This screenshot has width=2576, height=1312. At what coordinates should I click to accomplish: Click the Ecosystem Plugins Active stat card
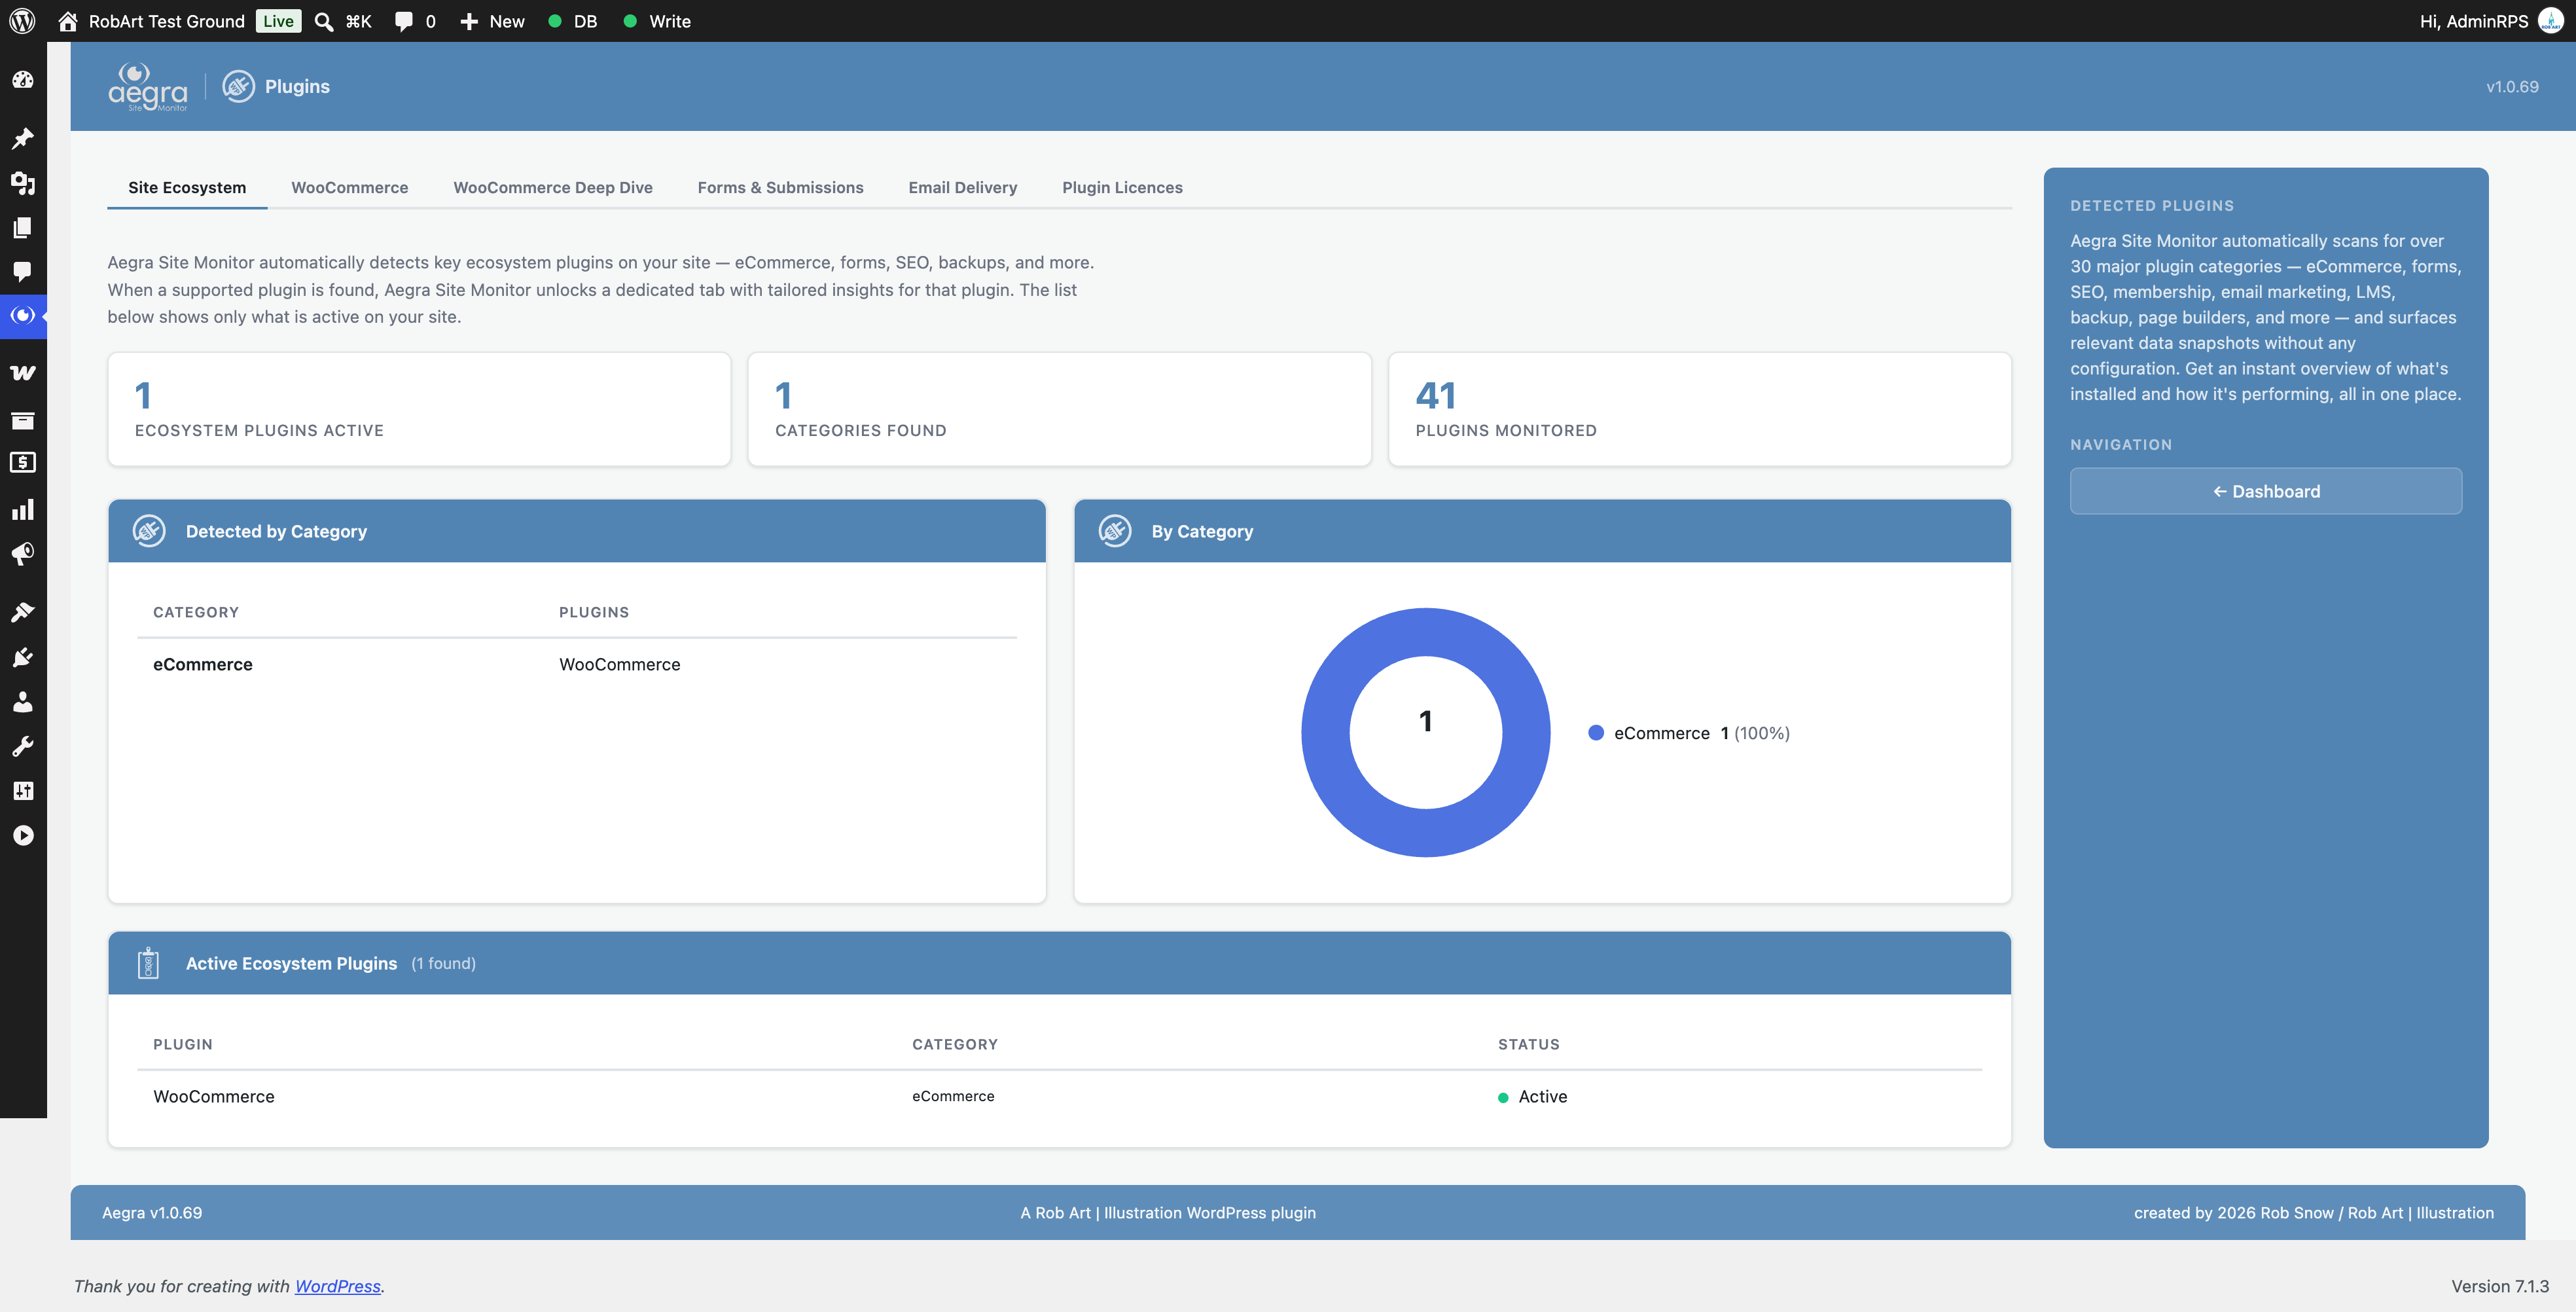pos(419,409)
